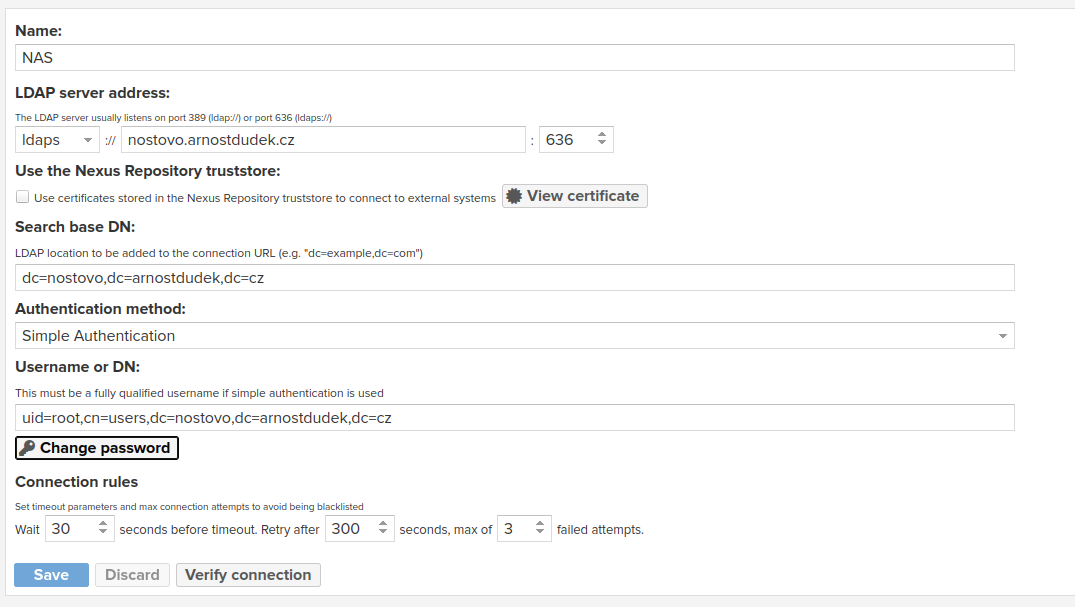The height and width of the screenshot is (607, 1075).
Task: Decrease max failed attempts value
Action: click(539, 534)
